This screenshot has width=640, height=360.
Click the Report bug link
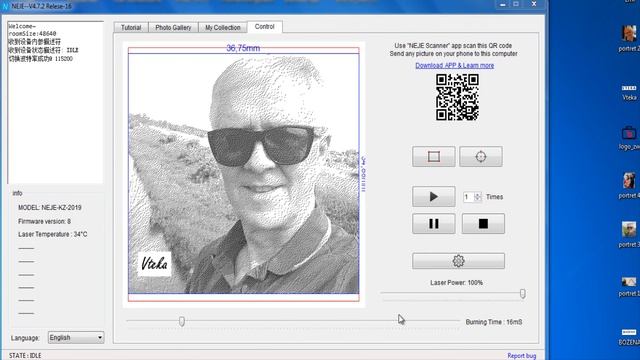point(522,356)
